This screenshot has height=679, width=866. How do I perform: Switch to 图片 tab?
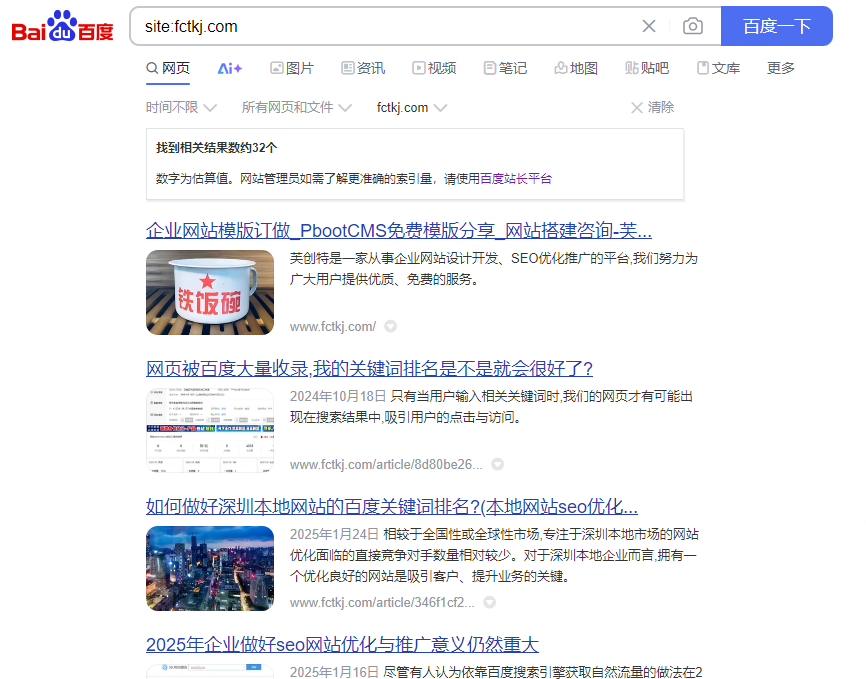tap(292, 68)
